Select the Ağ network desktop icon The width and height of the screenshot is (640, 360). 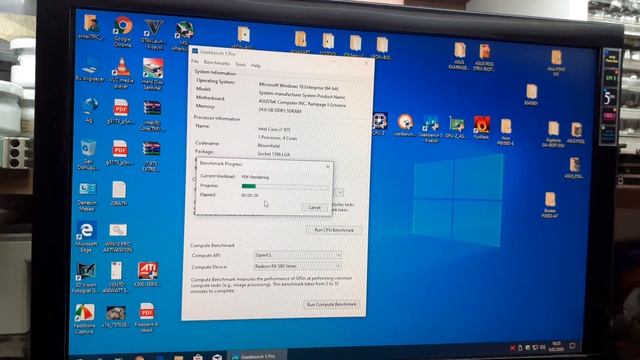89,110
